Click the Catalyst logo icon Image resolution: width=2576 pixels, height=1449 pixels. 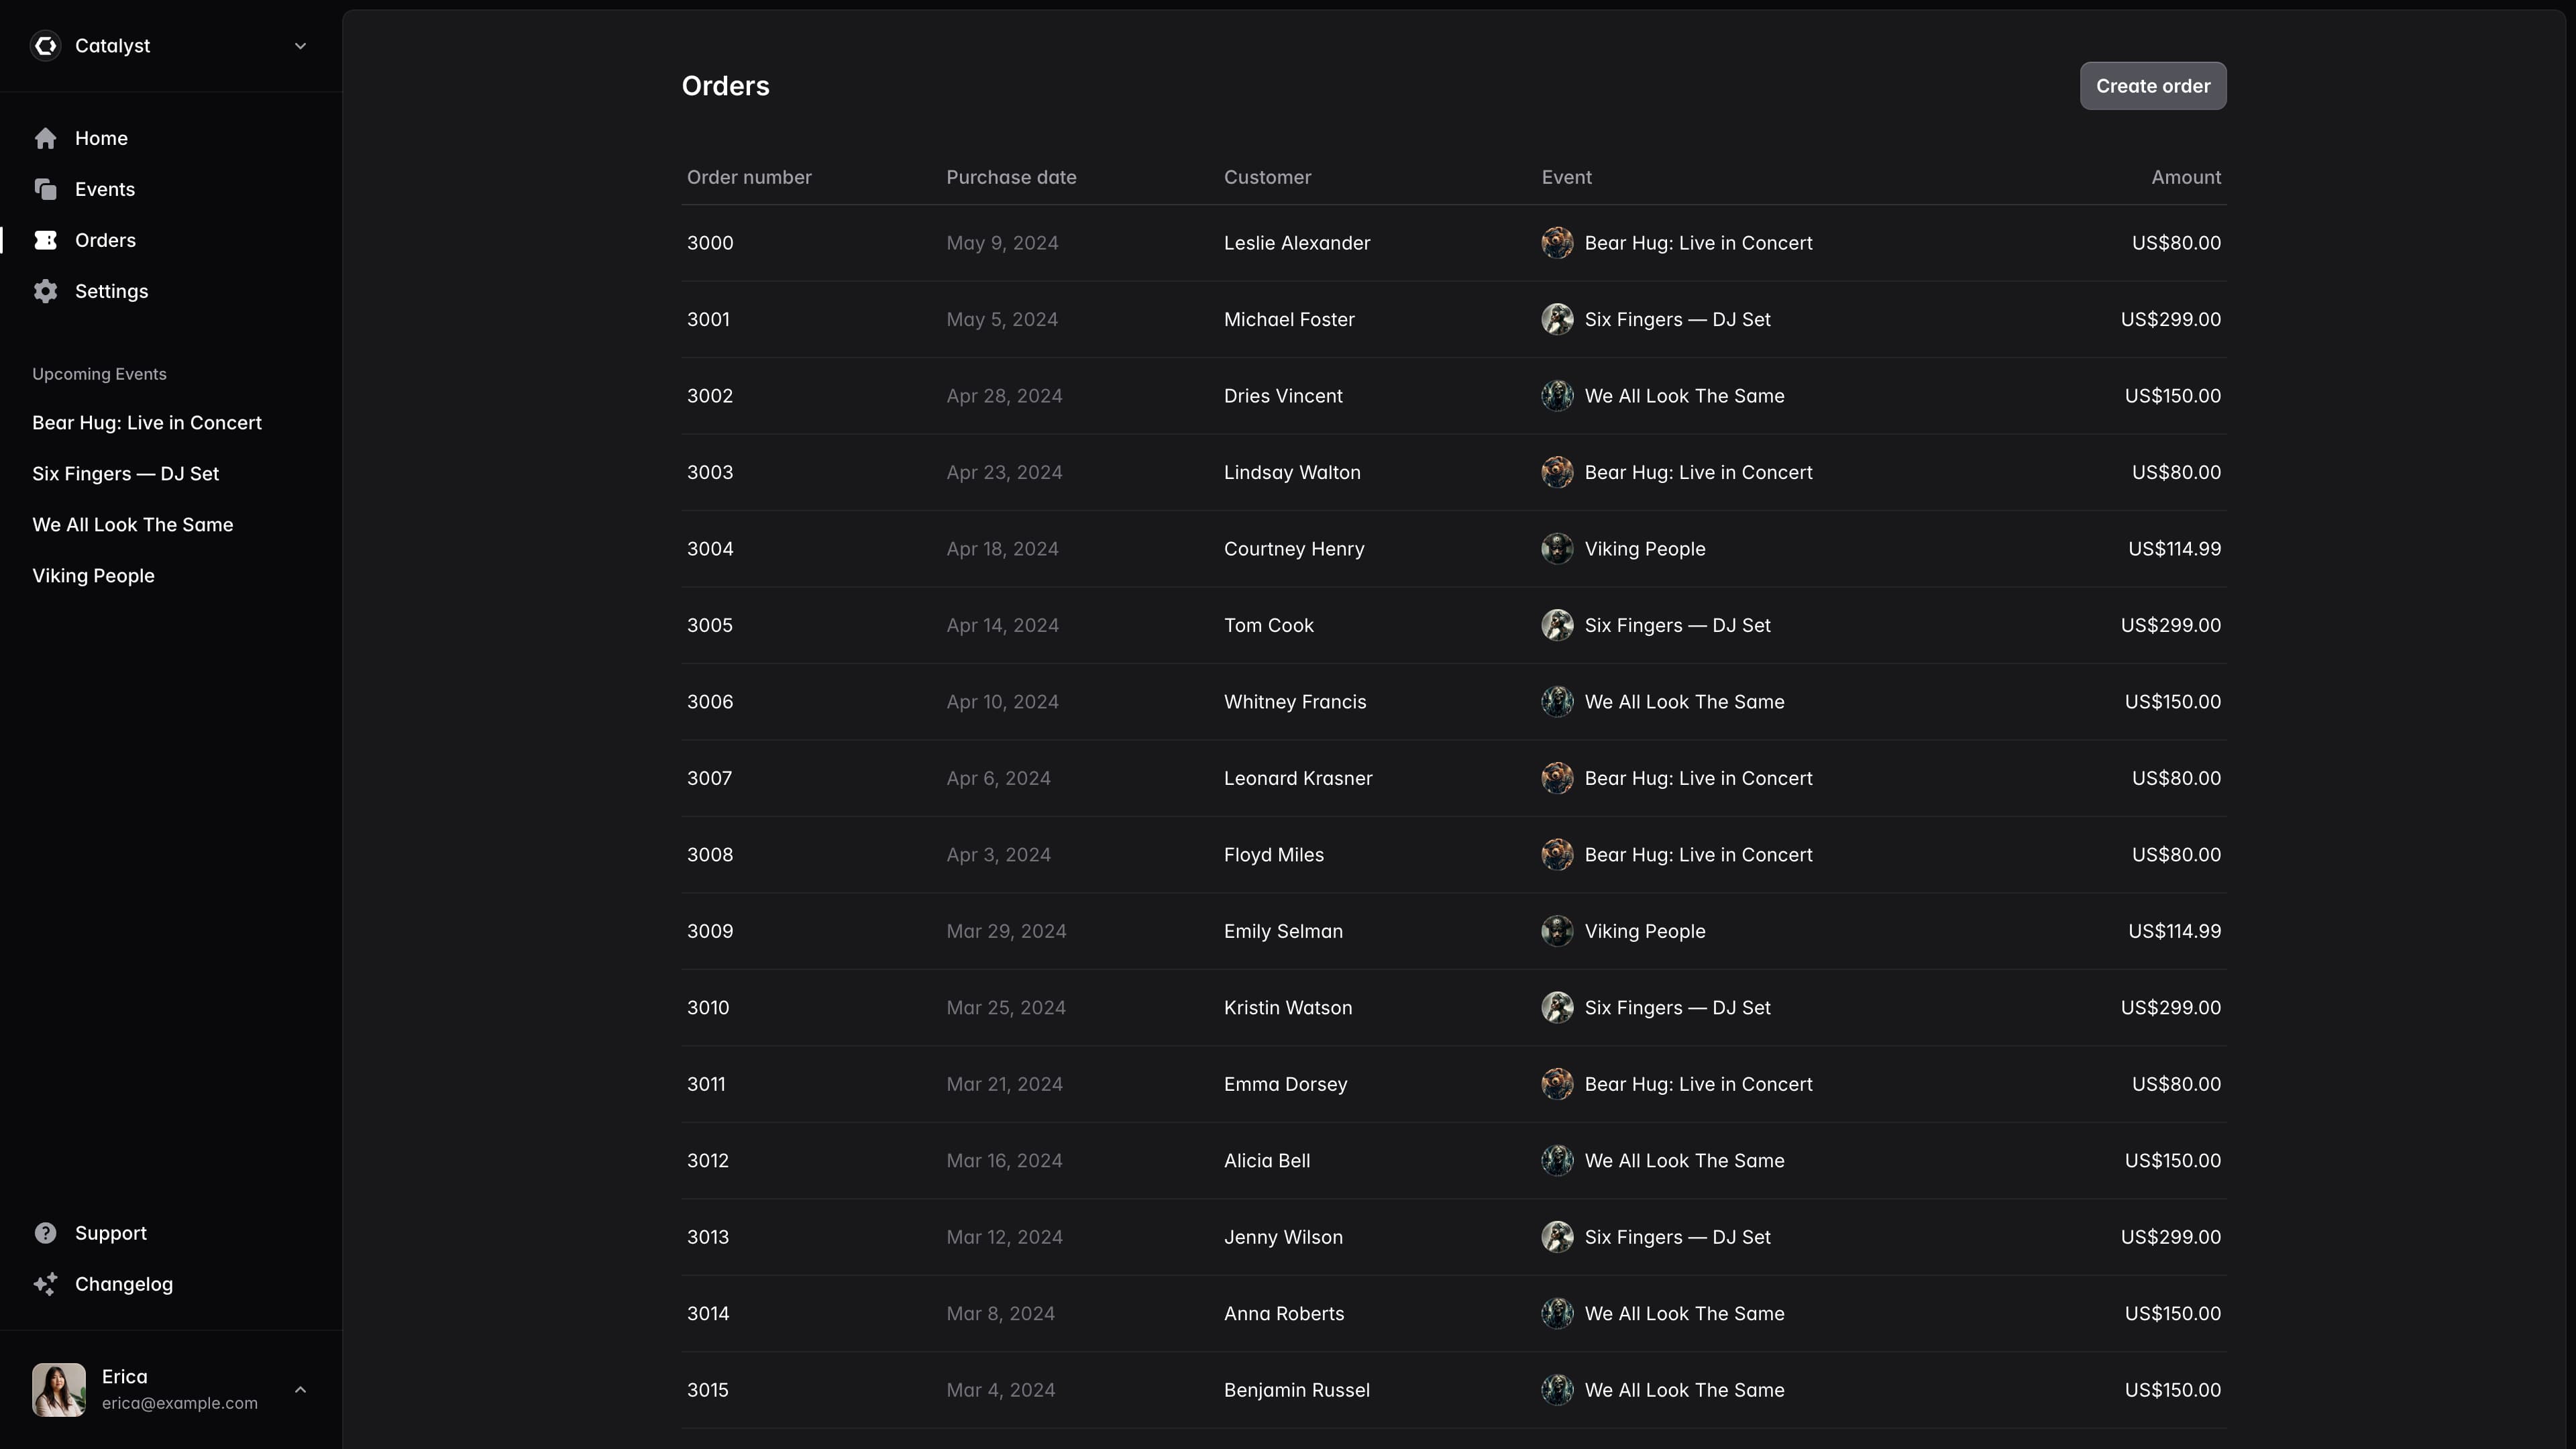(x=46, y=46)
